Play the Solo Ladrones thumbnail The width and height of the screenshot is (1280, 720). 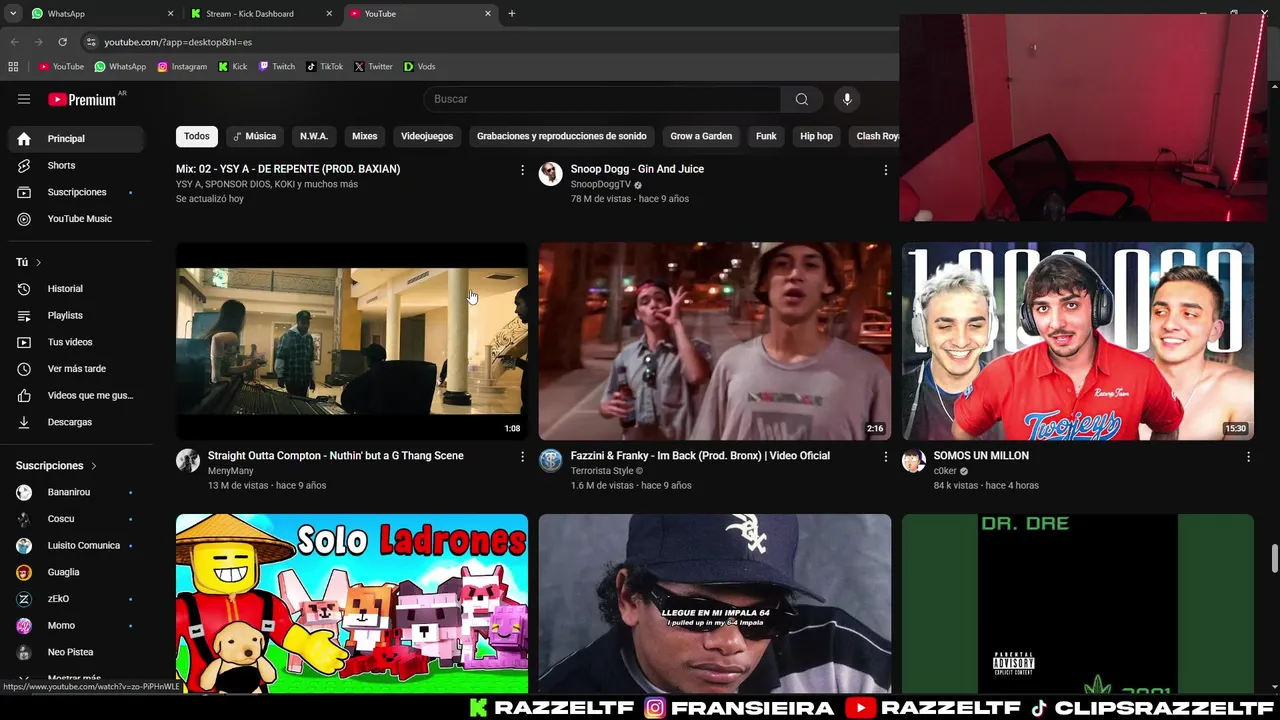(x=352, y=604)
